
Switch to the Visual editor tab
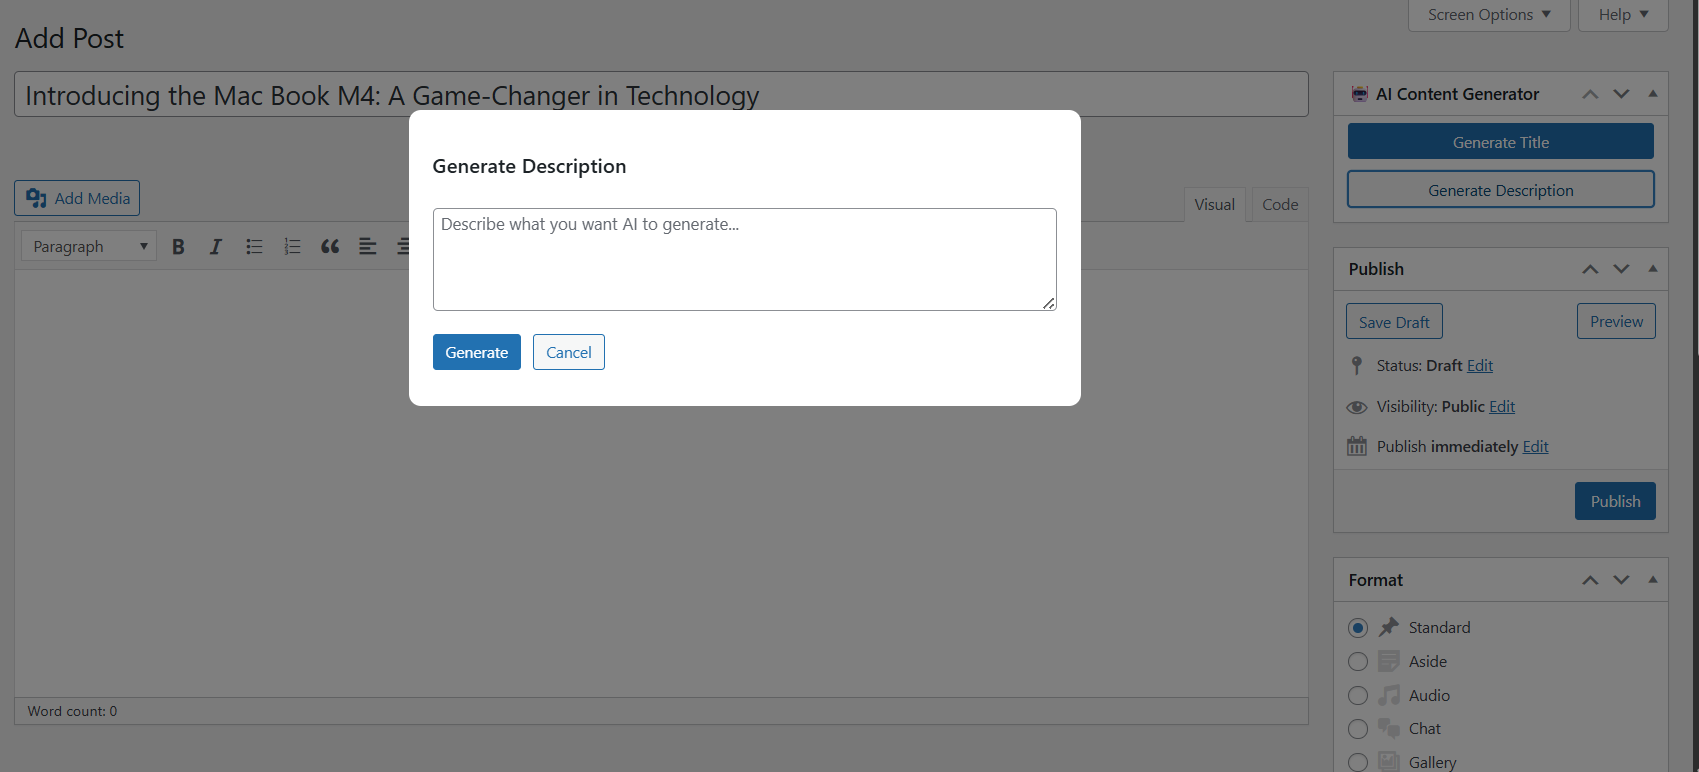click(x=1214, y=205)
